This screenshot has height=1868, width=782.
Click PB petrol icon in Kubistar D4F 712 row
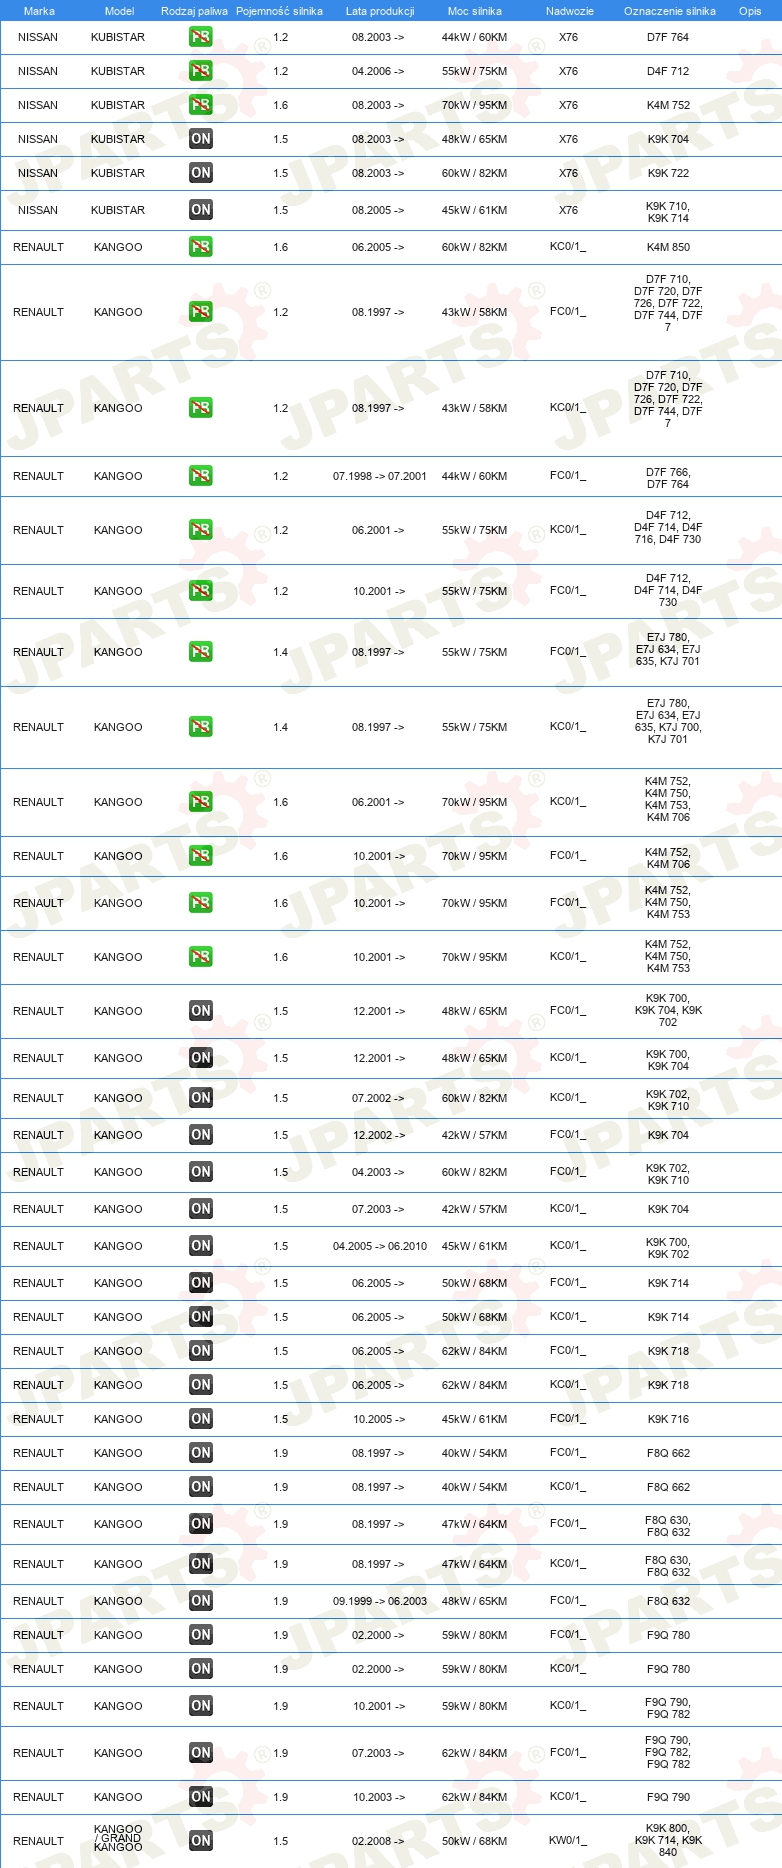coord(201,71)
